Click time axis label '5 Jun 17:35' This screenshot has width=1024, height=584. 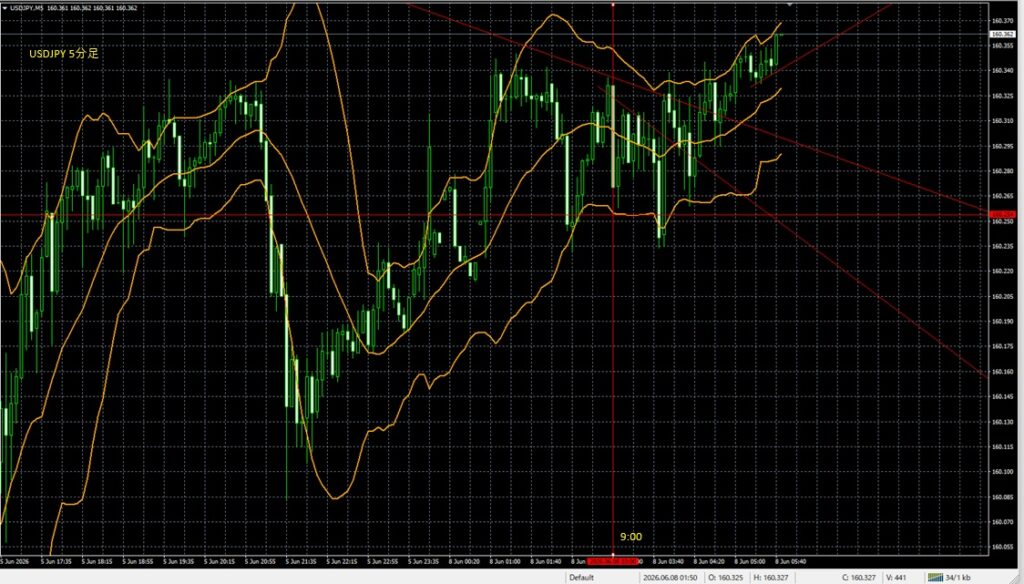[56, 561]
